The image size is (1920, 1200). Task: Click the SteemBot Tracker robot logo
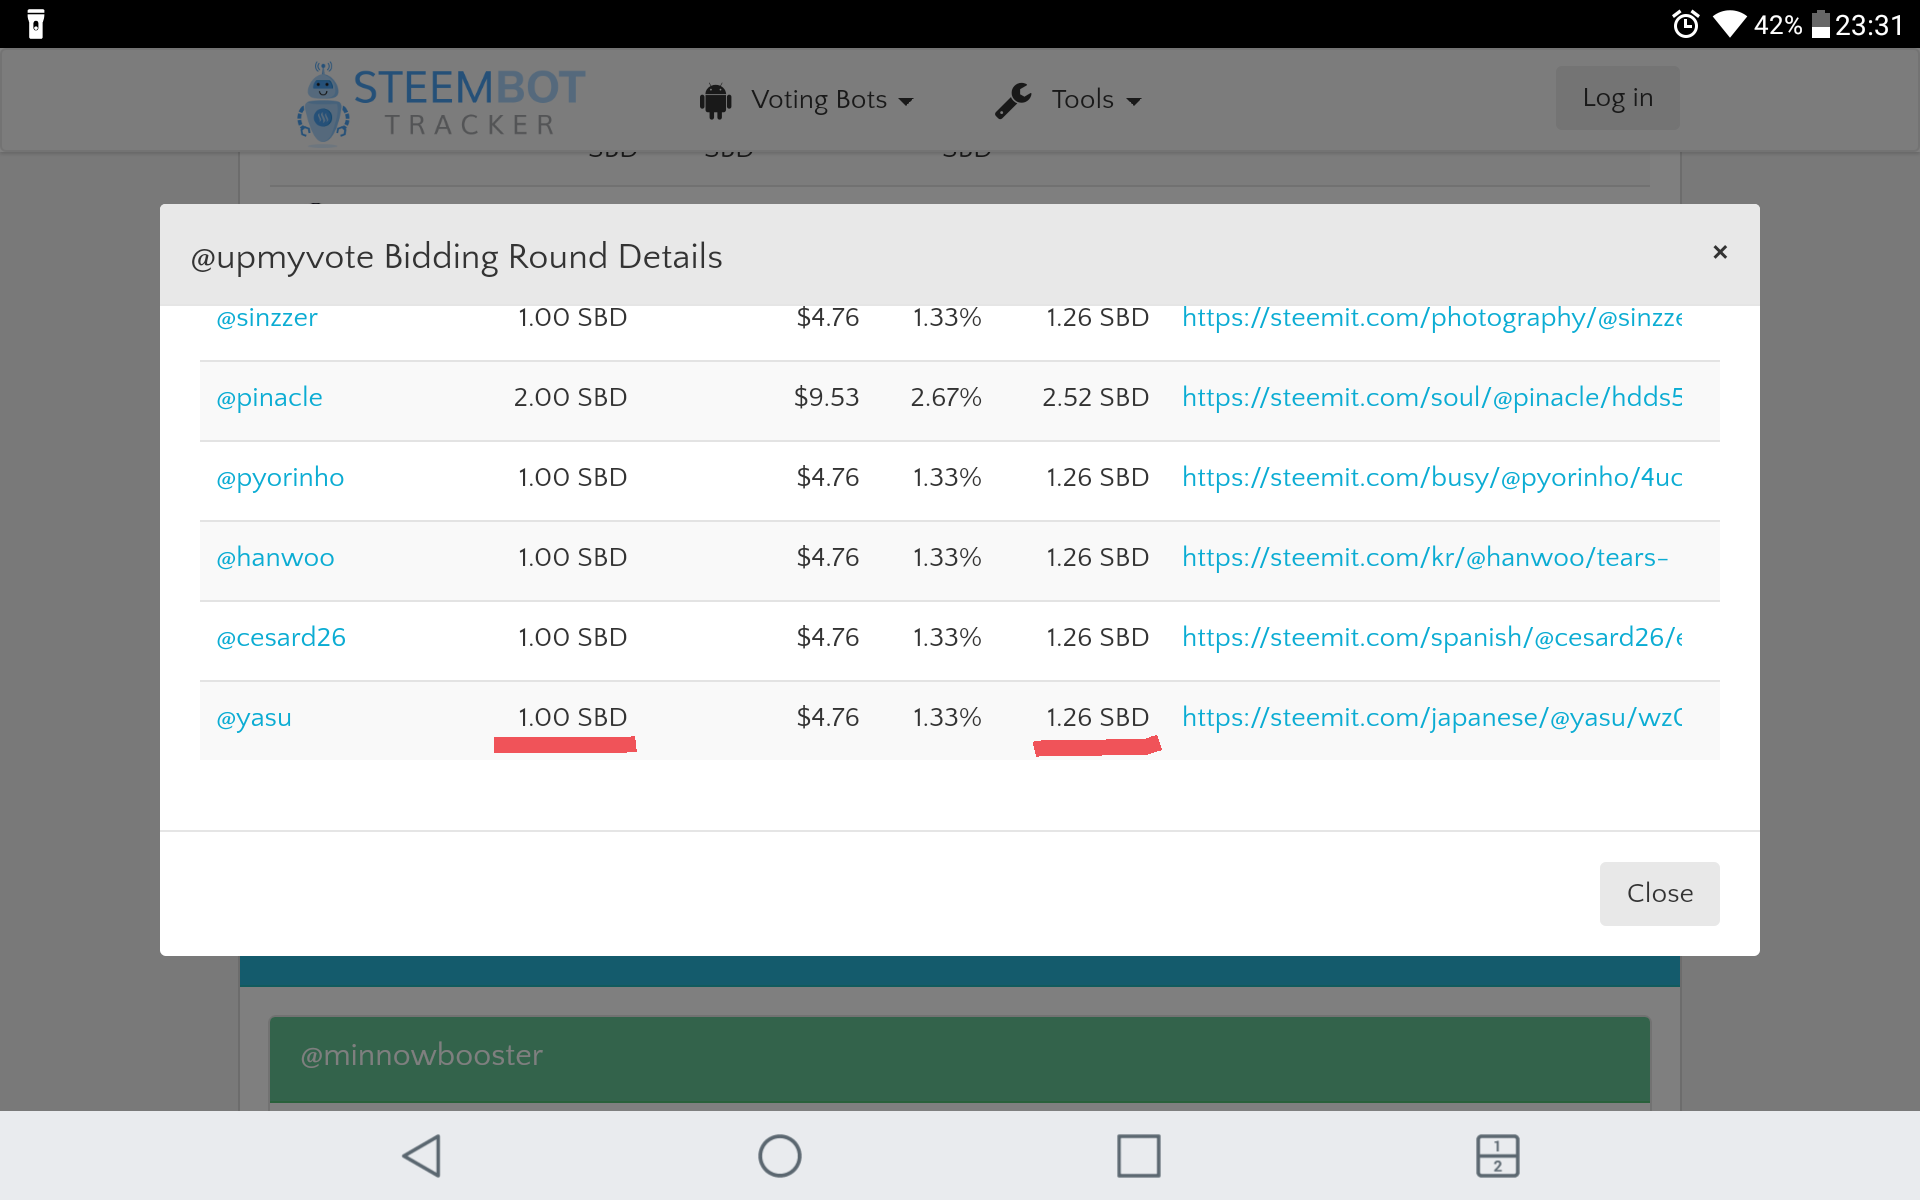pyautogui.click(x=323, y=103)
